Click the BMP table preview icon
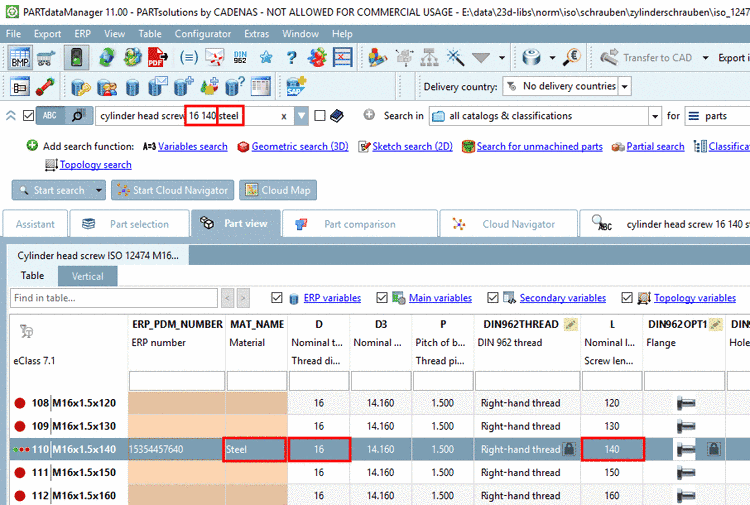The image size is (750, 505). click(20, 58)
